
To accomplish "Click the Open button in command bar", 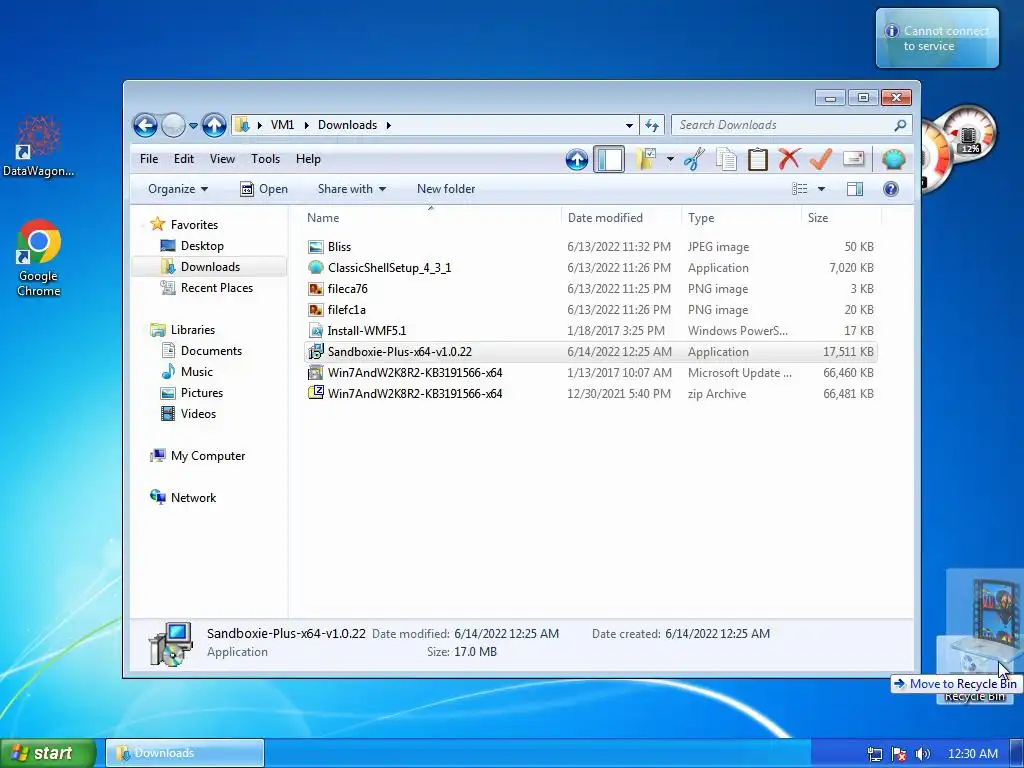I will [264, 189].
